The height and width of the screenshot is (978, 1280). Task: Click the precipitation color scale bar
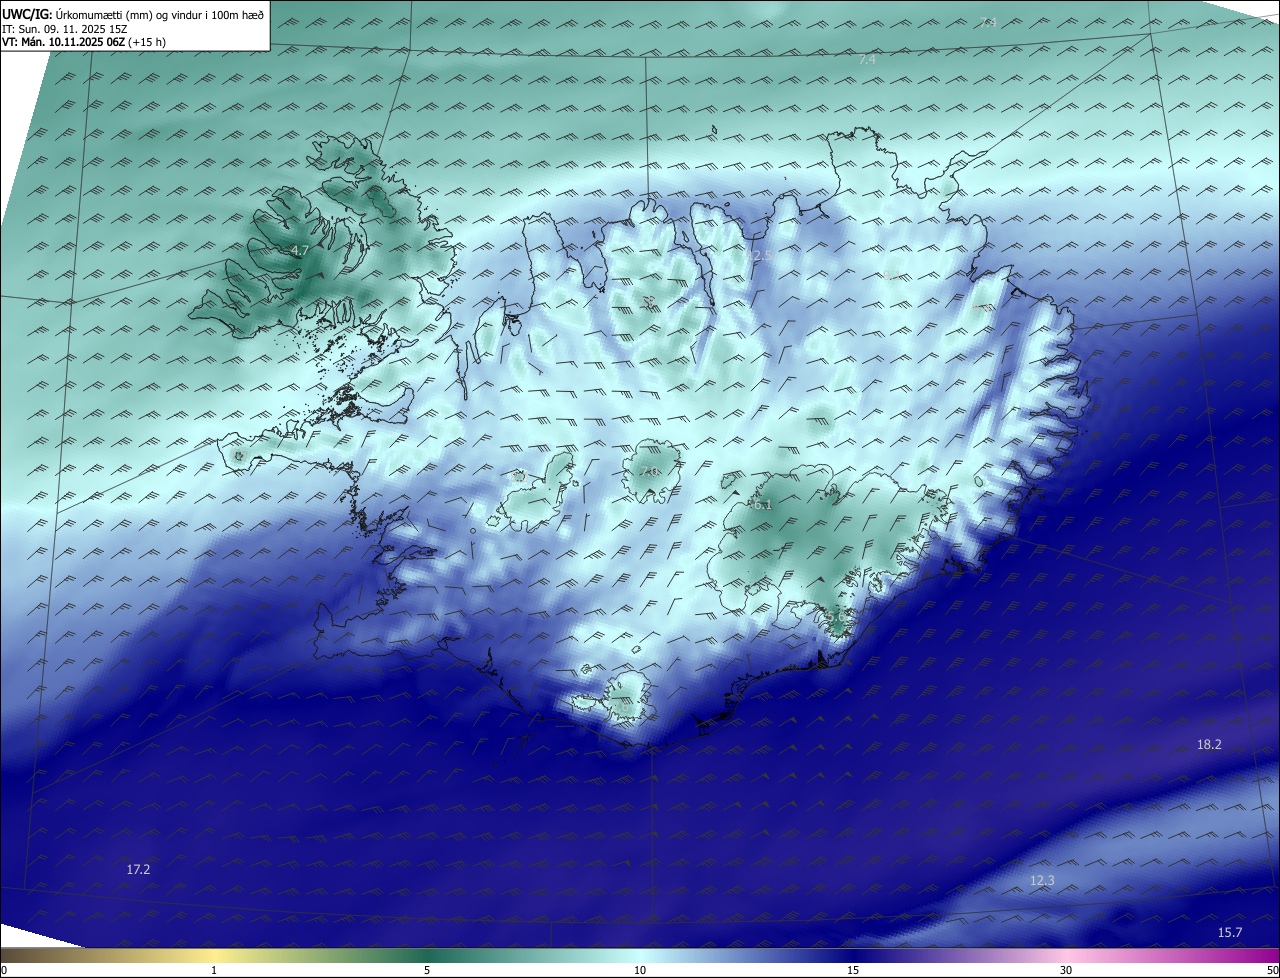pos(640,955)
